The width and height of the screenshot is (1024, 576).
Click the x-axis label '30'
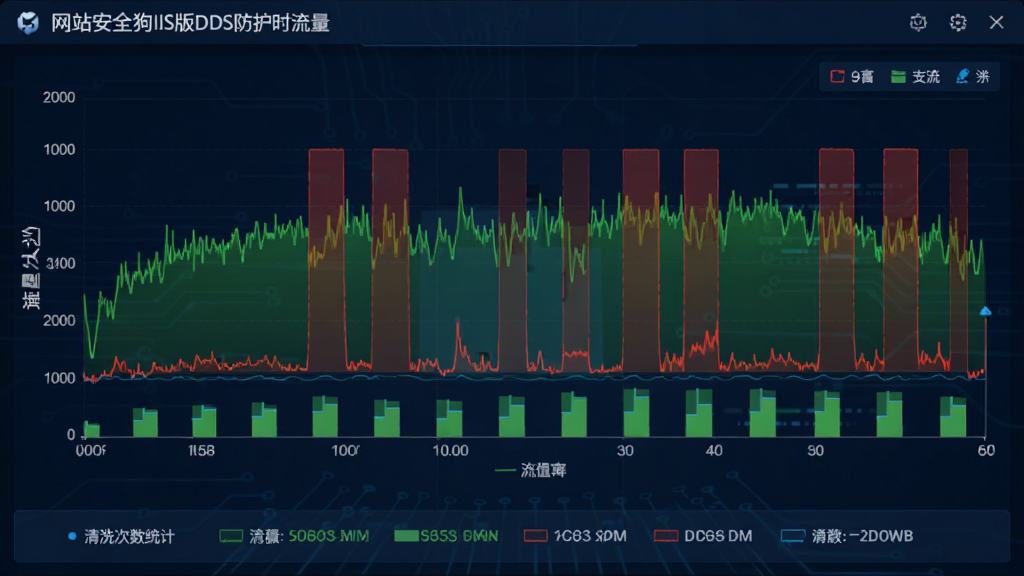pyautogui.click(x=625, y=451)
